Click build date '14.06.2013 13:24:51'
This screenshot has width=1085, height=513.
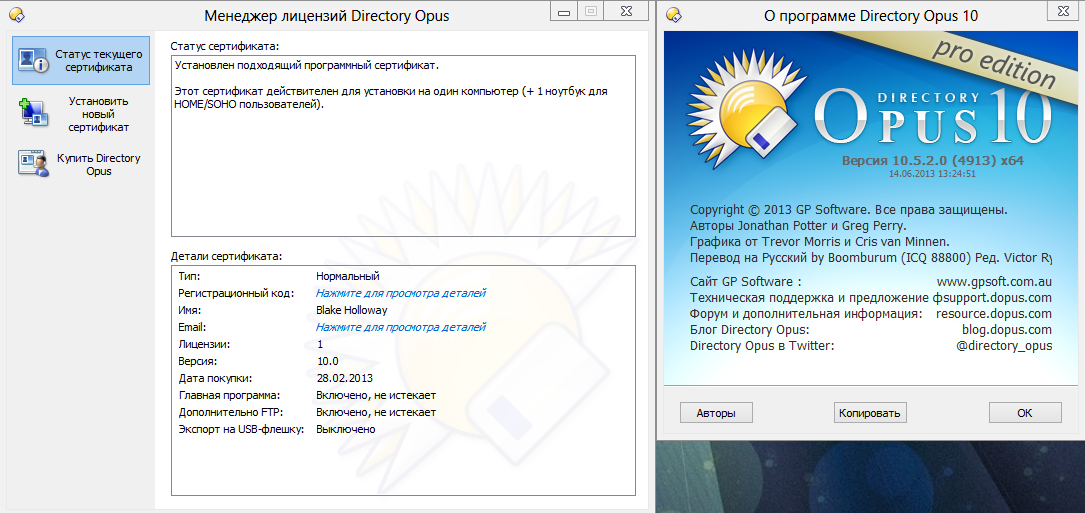click(x=932, y=174)
